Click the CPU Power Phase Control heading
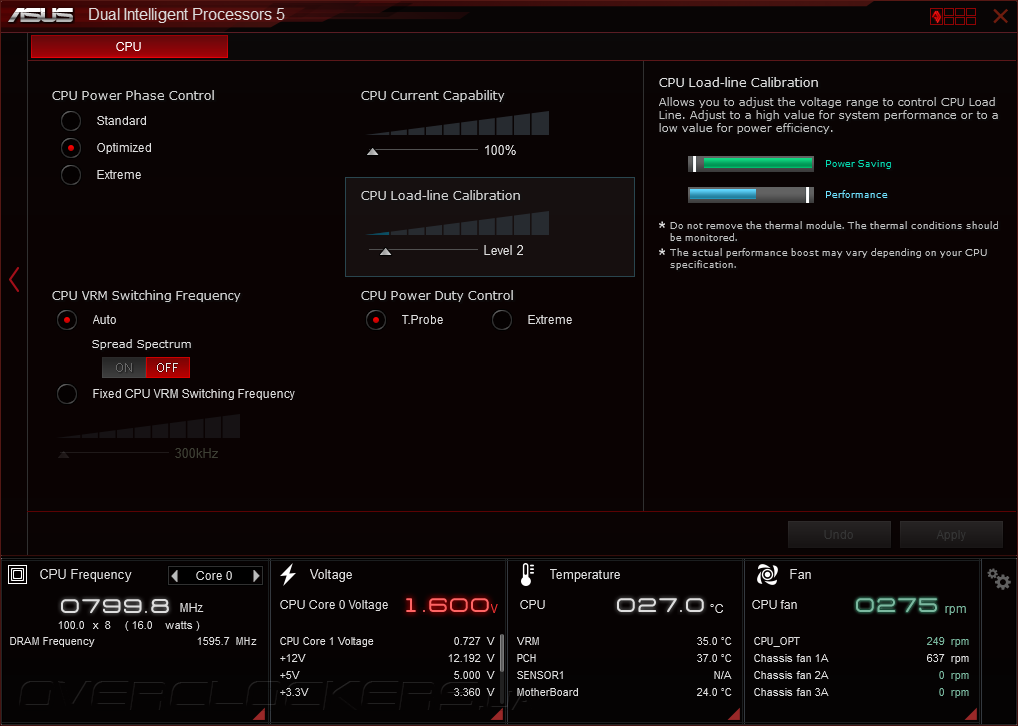 pyautogui.click(x=133, y=95)
